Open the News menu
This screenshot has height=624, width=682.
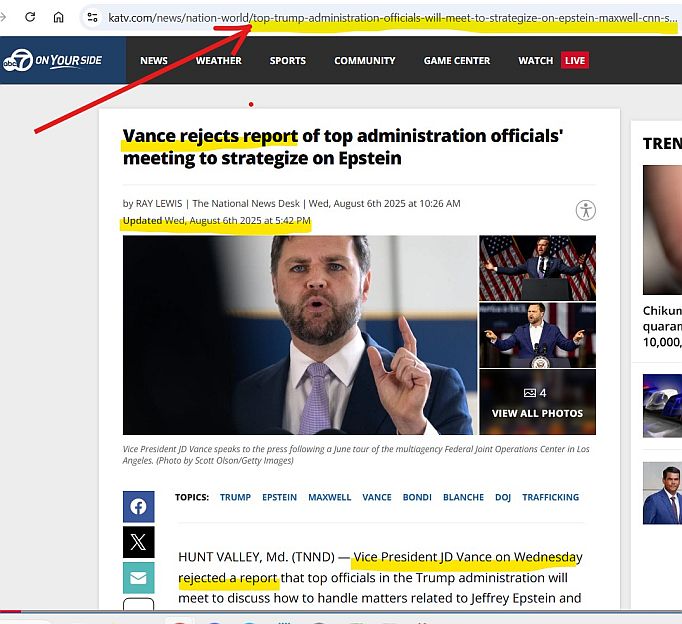coord(154,60)
